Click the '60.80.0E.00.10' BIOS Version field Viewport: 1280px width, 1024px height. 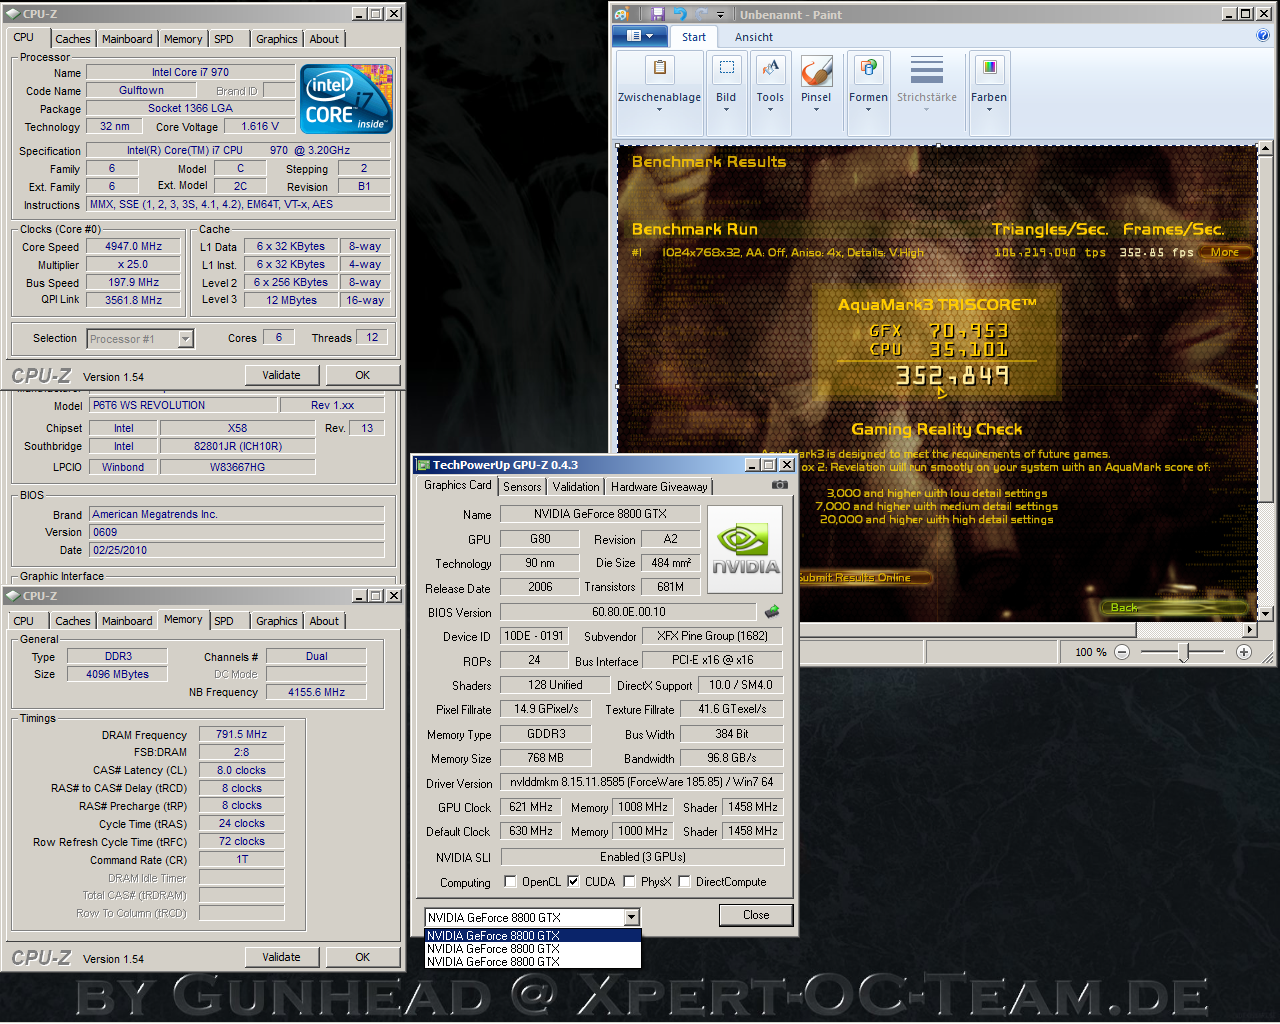click(x=628, y=612)
